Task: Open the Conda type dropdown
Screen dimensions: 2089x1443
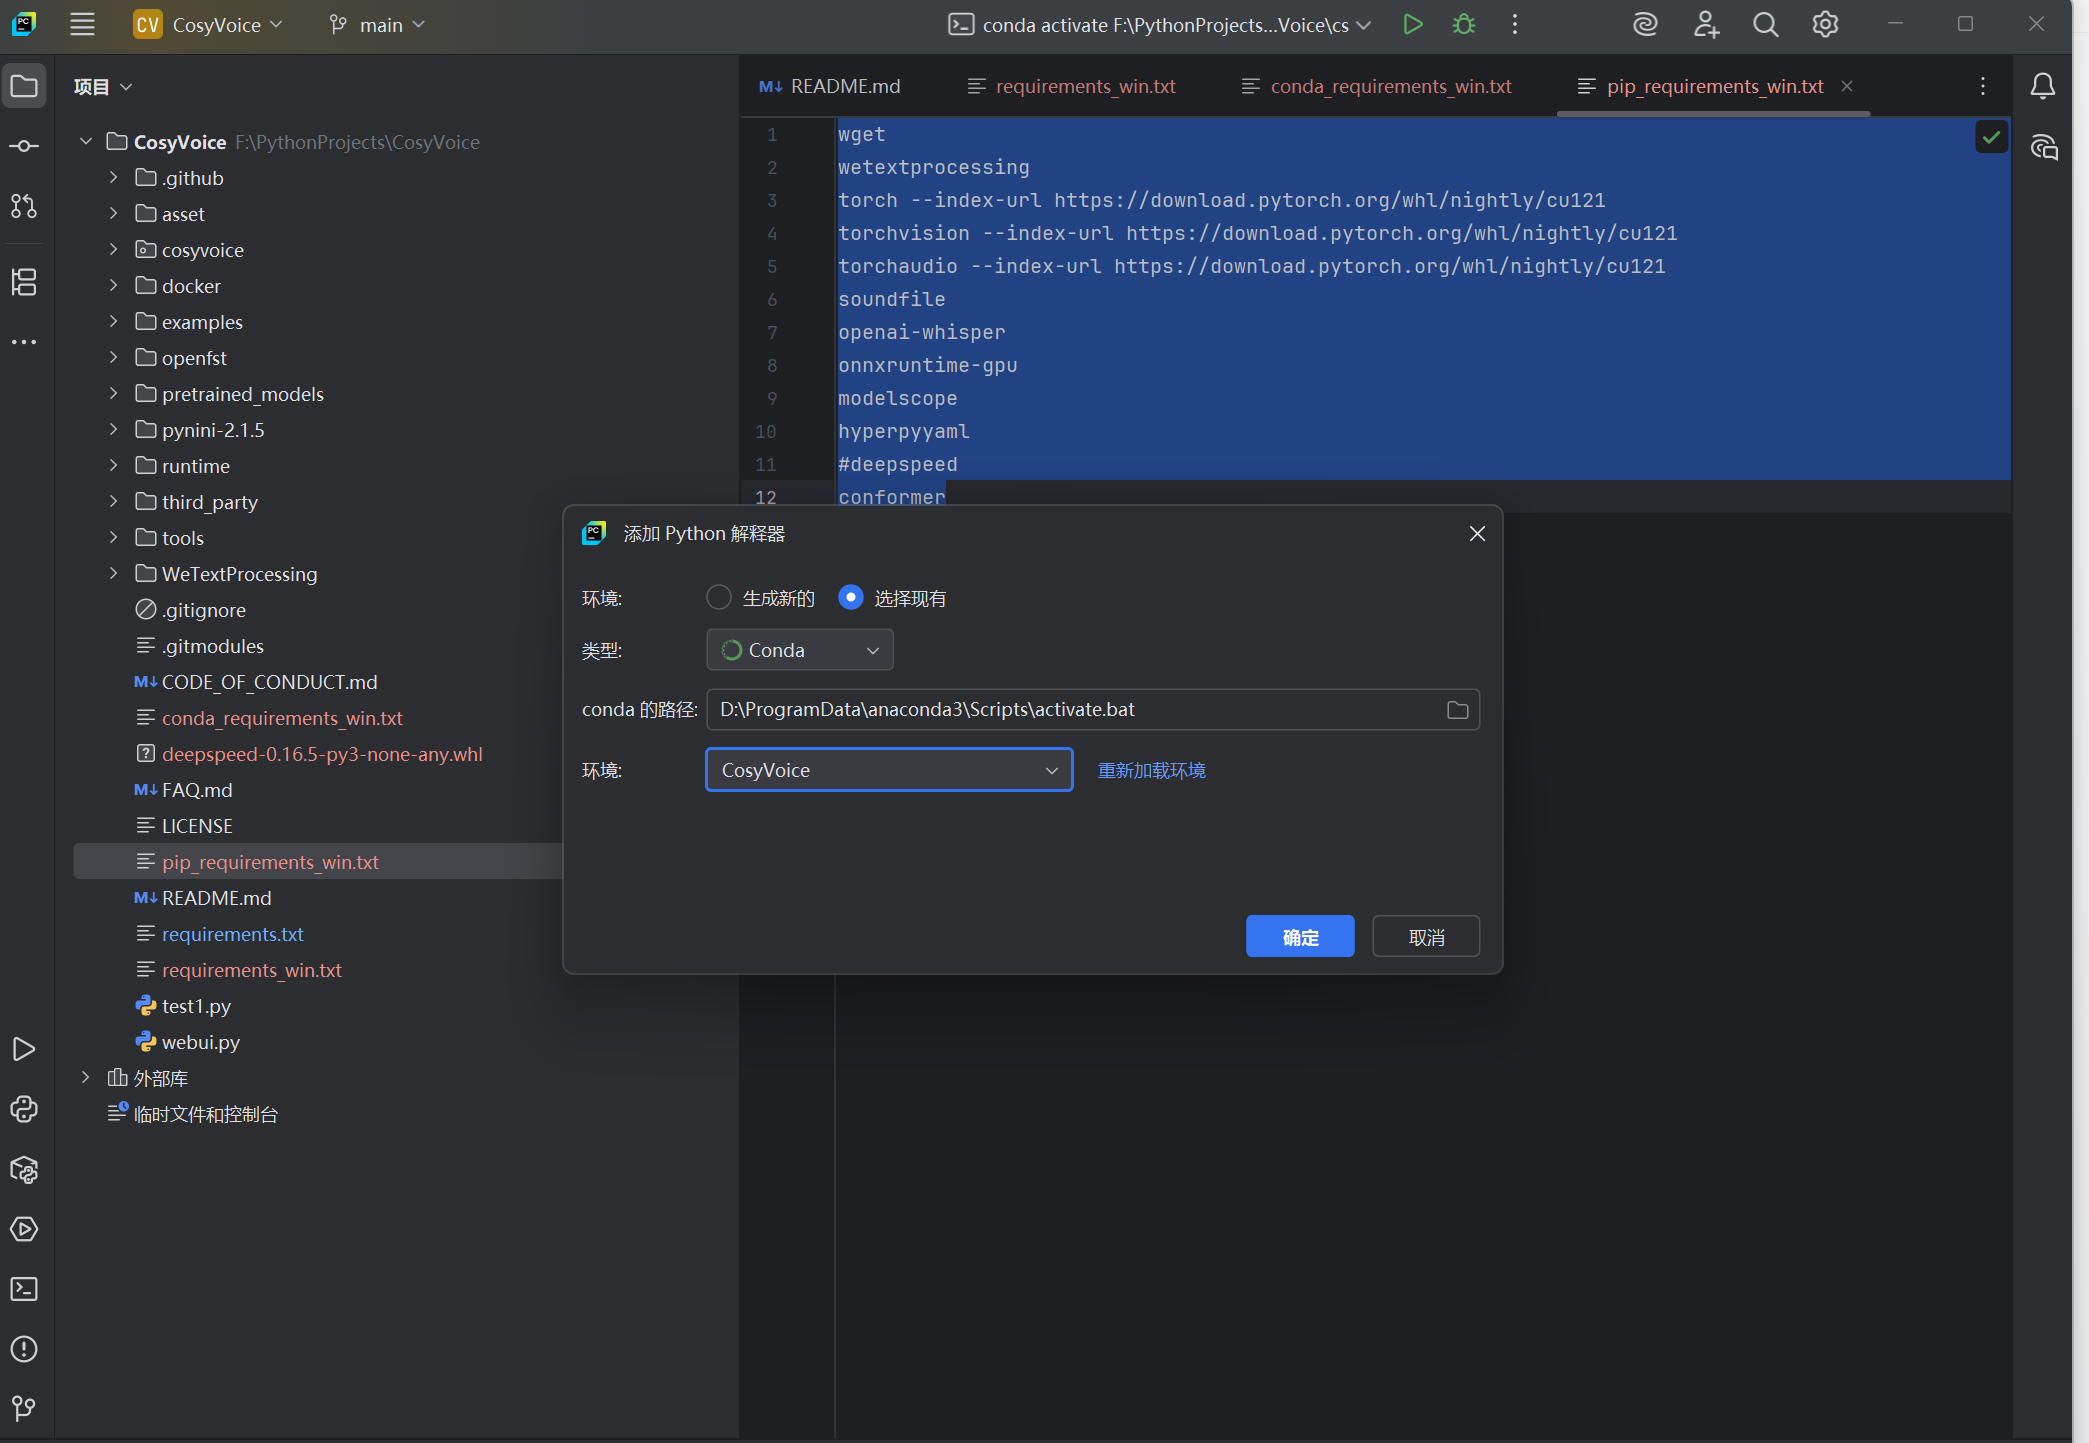Action: tap(799, 651)
